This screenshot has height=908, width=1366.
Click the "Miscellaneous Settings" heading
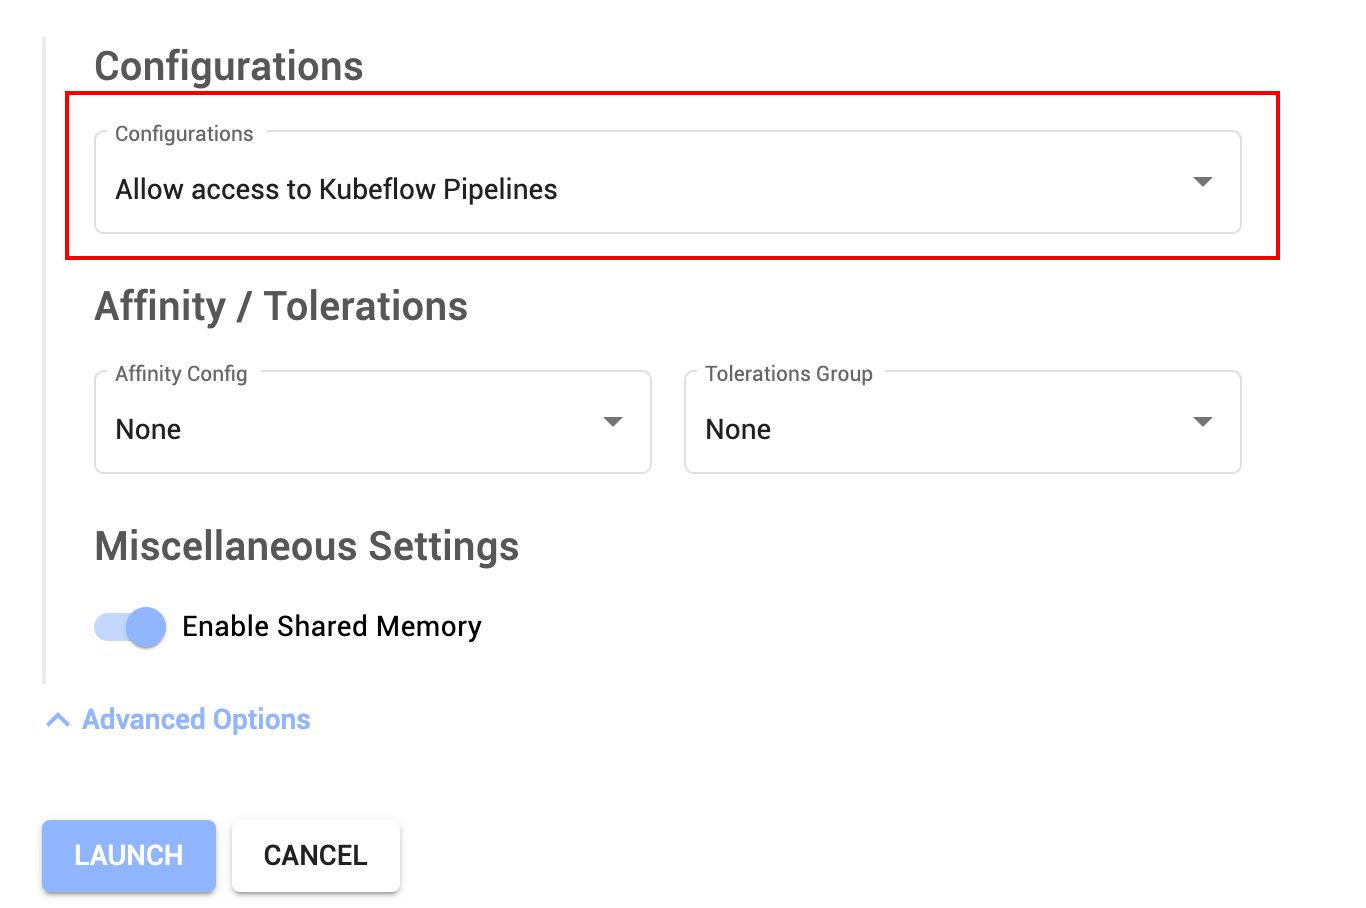307,547
